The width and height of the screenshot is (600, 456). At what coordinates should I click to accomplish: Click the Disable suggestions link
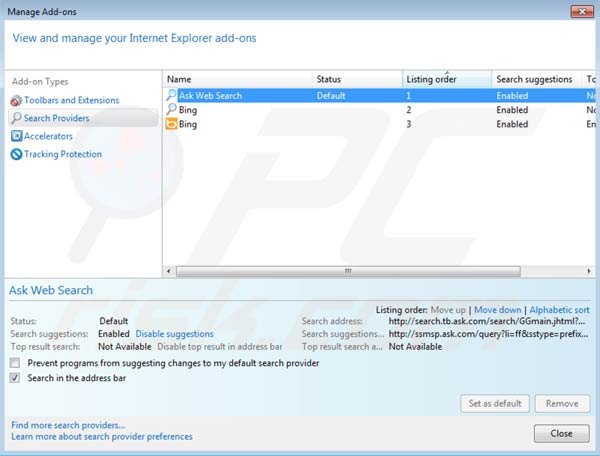pos(174,334)
